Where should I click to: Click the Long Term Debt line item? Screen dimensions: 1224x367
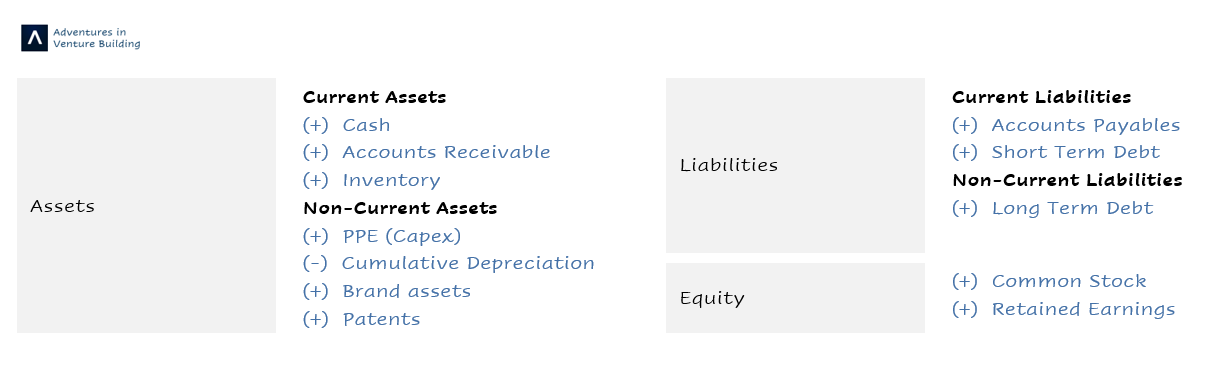pyautogui.click(x=1052, y=208)
